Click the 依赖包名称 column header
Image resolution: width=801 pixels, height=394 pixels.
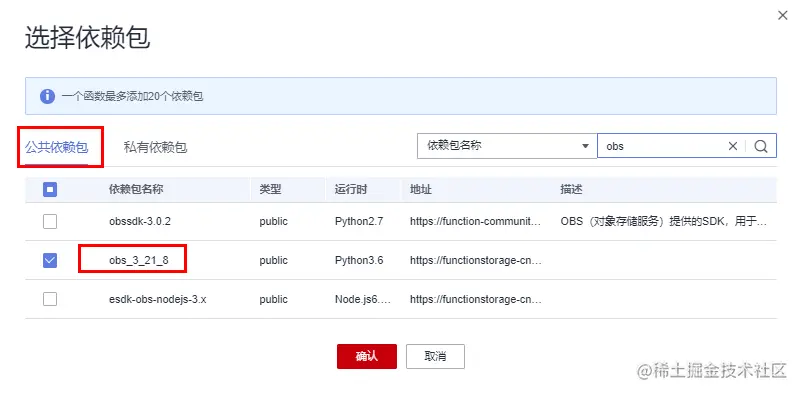(x=136, y=190)
